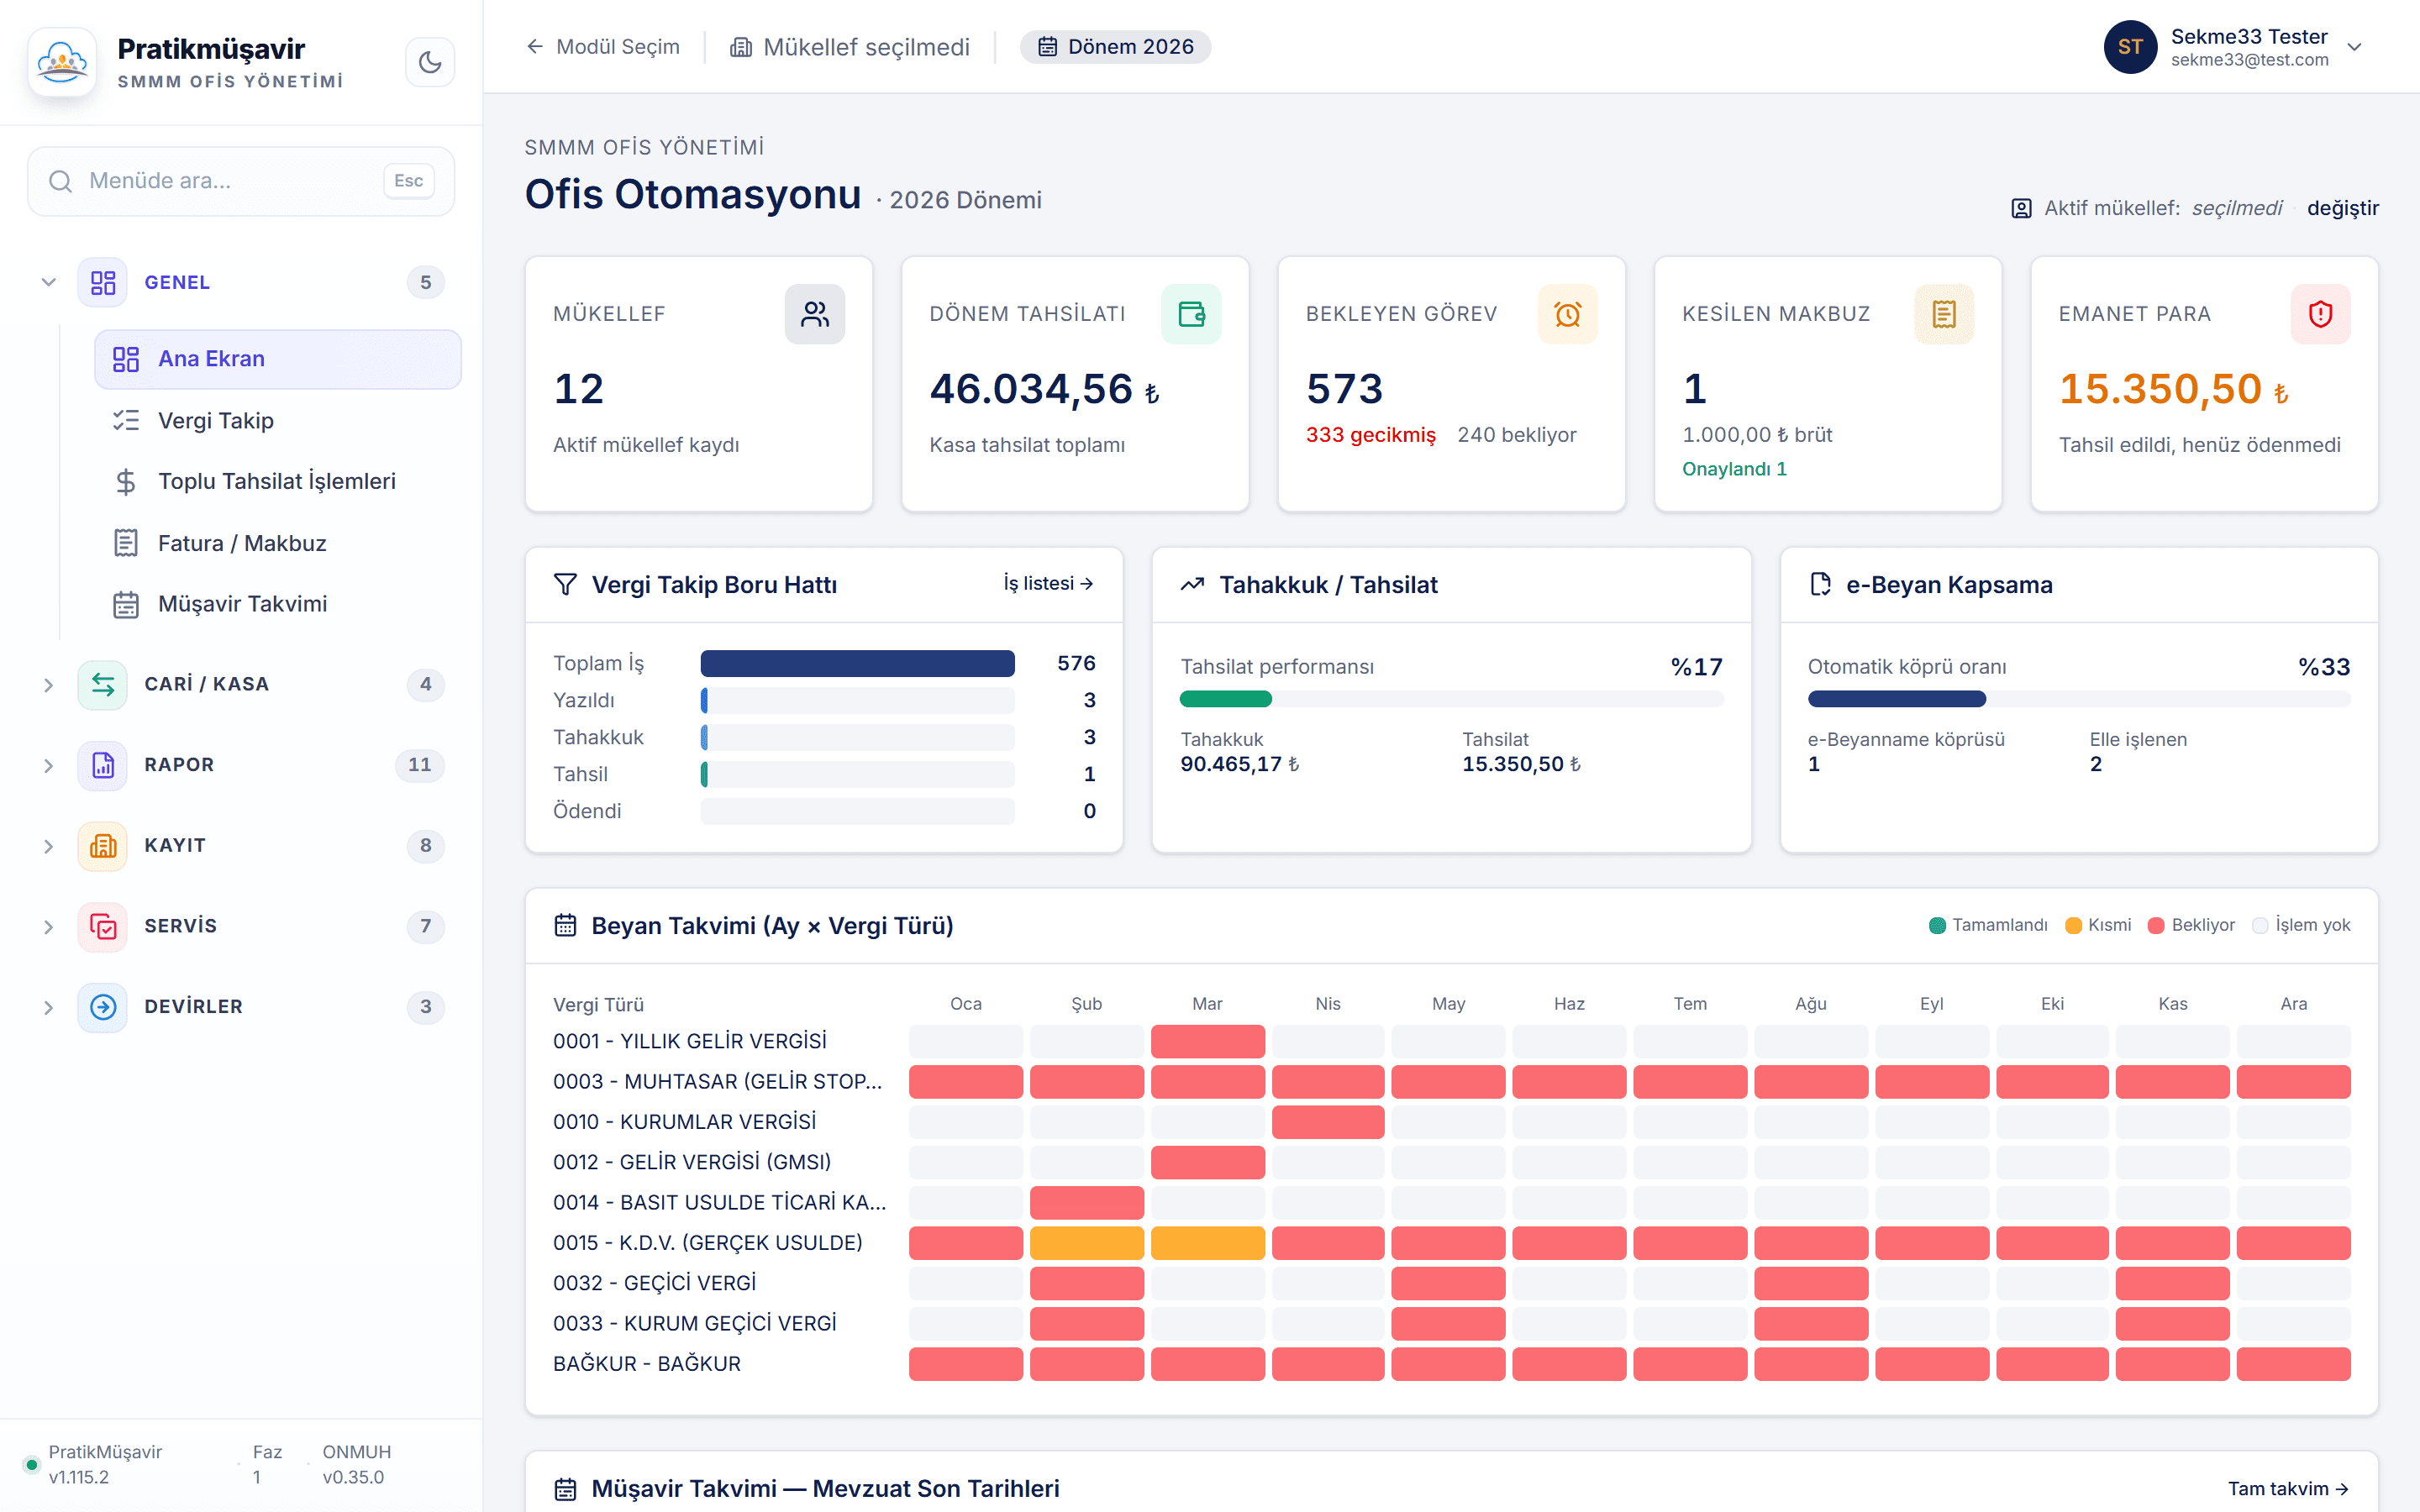Click the Menüde ara search field

[x=241, y=181]
